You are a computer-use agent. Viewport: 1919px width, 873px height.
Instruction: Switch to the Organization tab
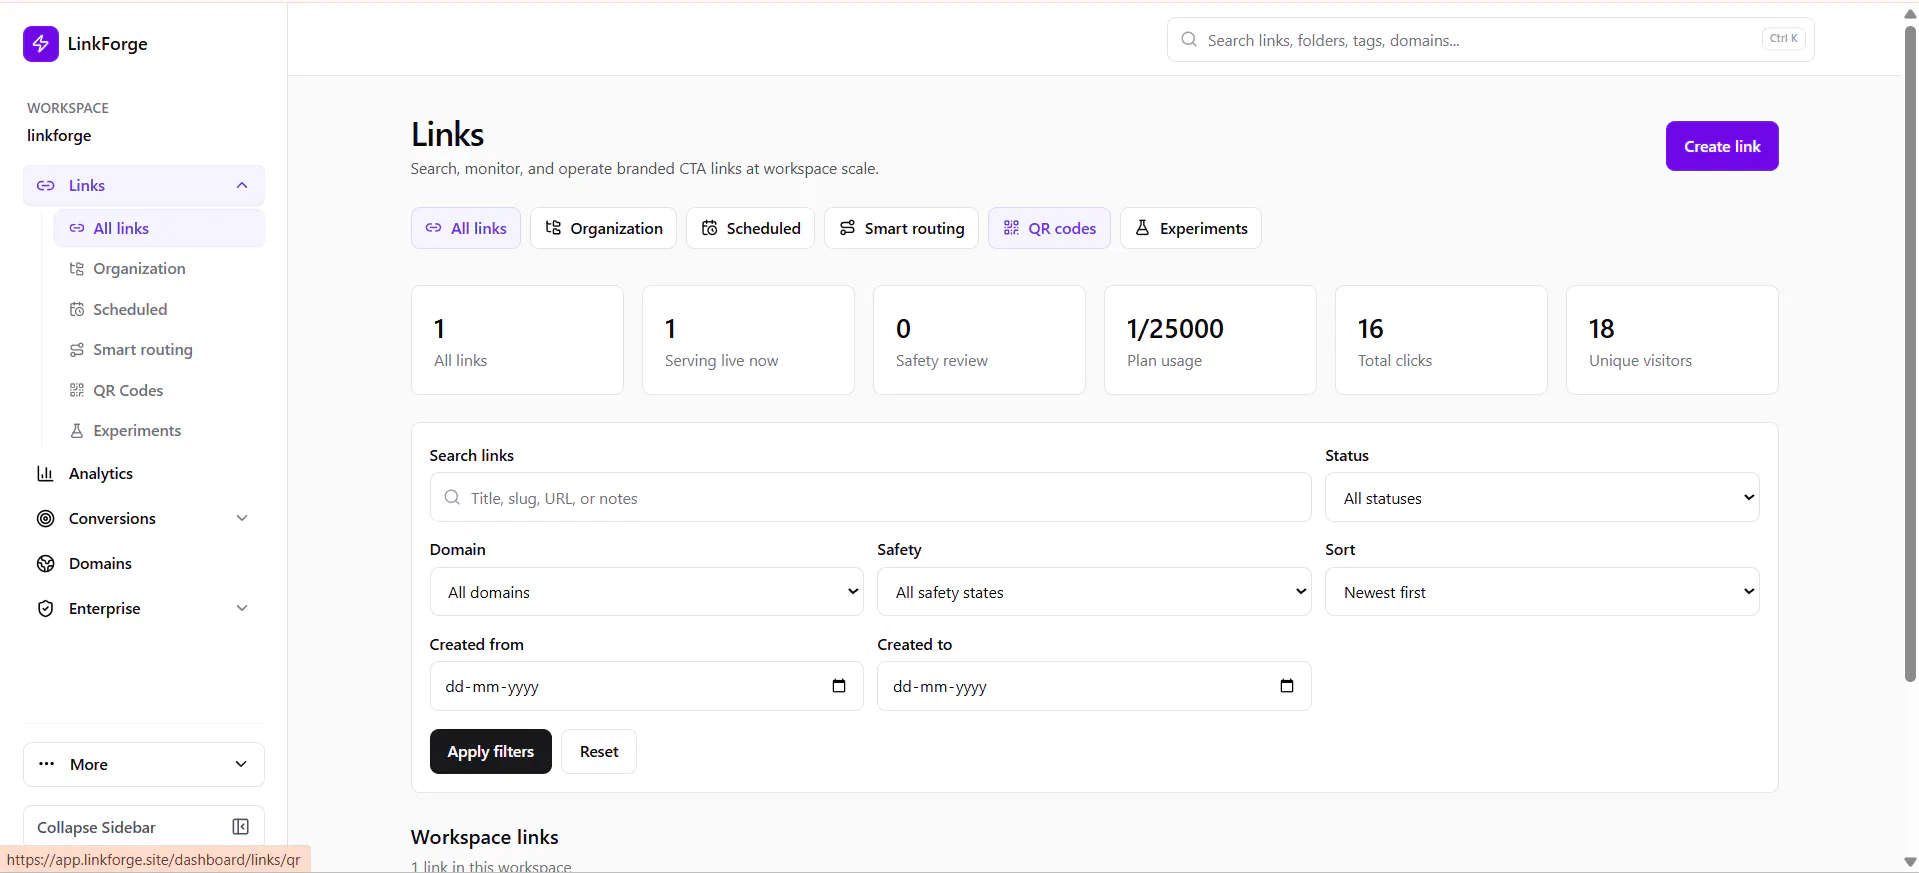(603, 229)
